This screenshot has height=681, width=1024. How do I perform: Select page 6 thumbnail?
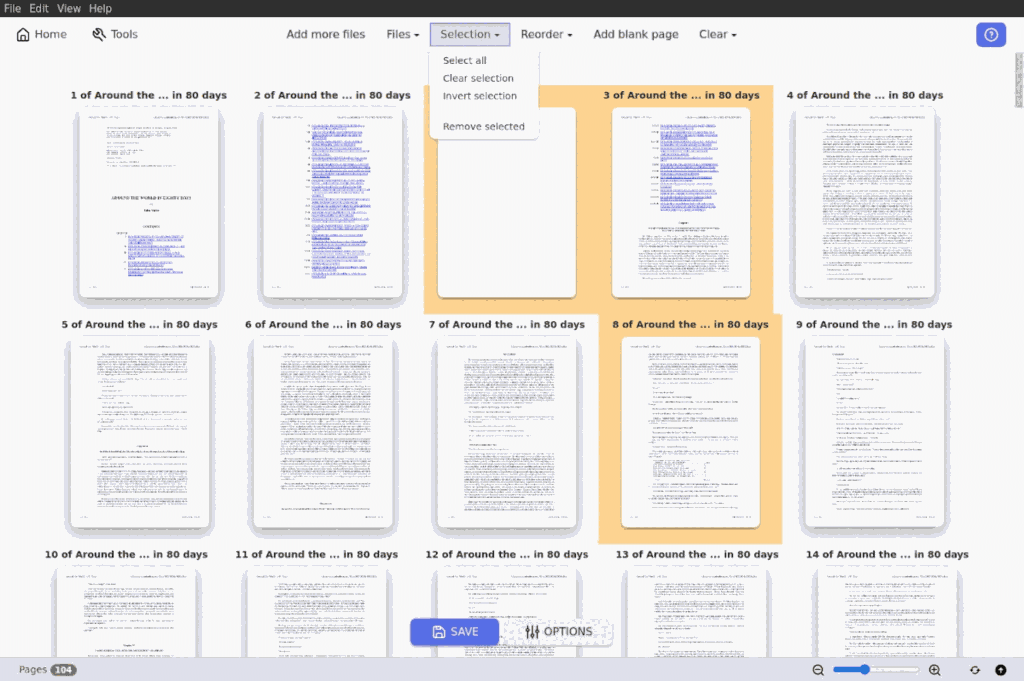[323, 432]
